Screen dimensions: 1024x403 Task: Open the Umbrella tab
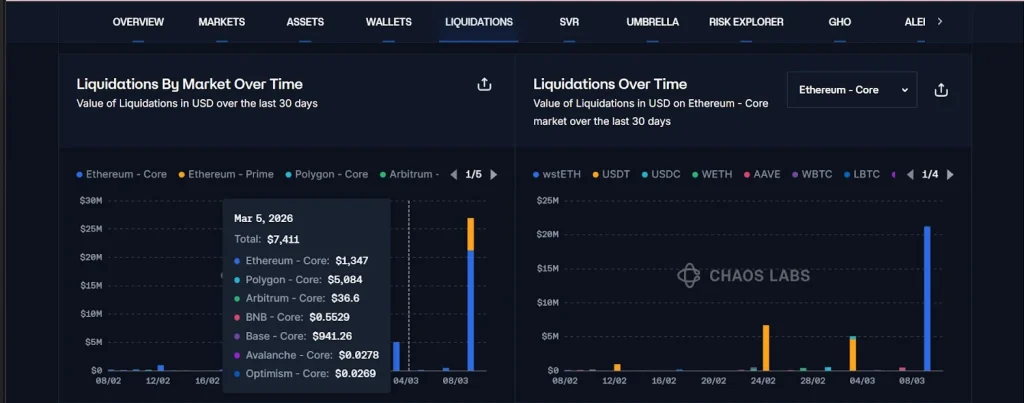click(x=652, y=22)
